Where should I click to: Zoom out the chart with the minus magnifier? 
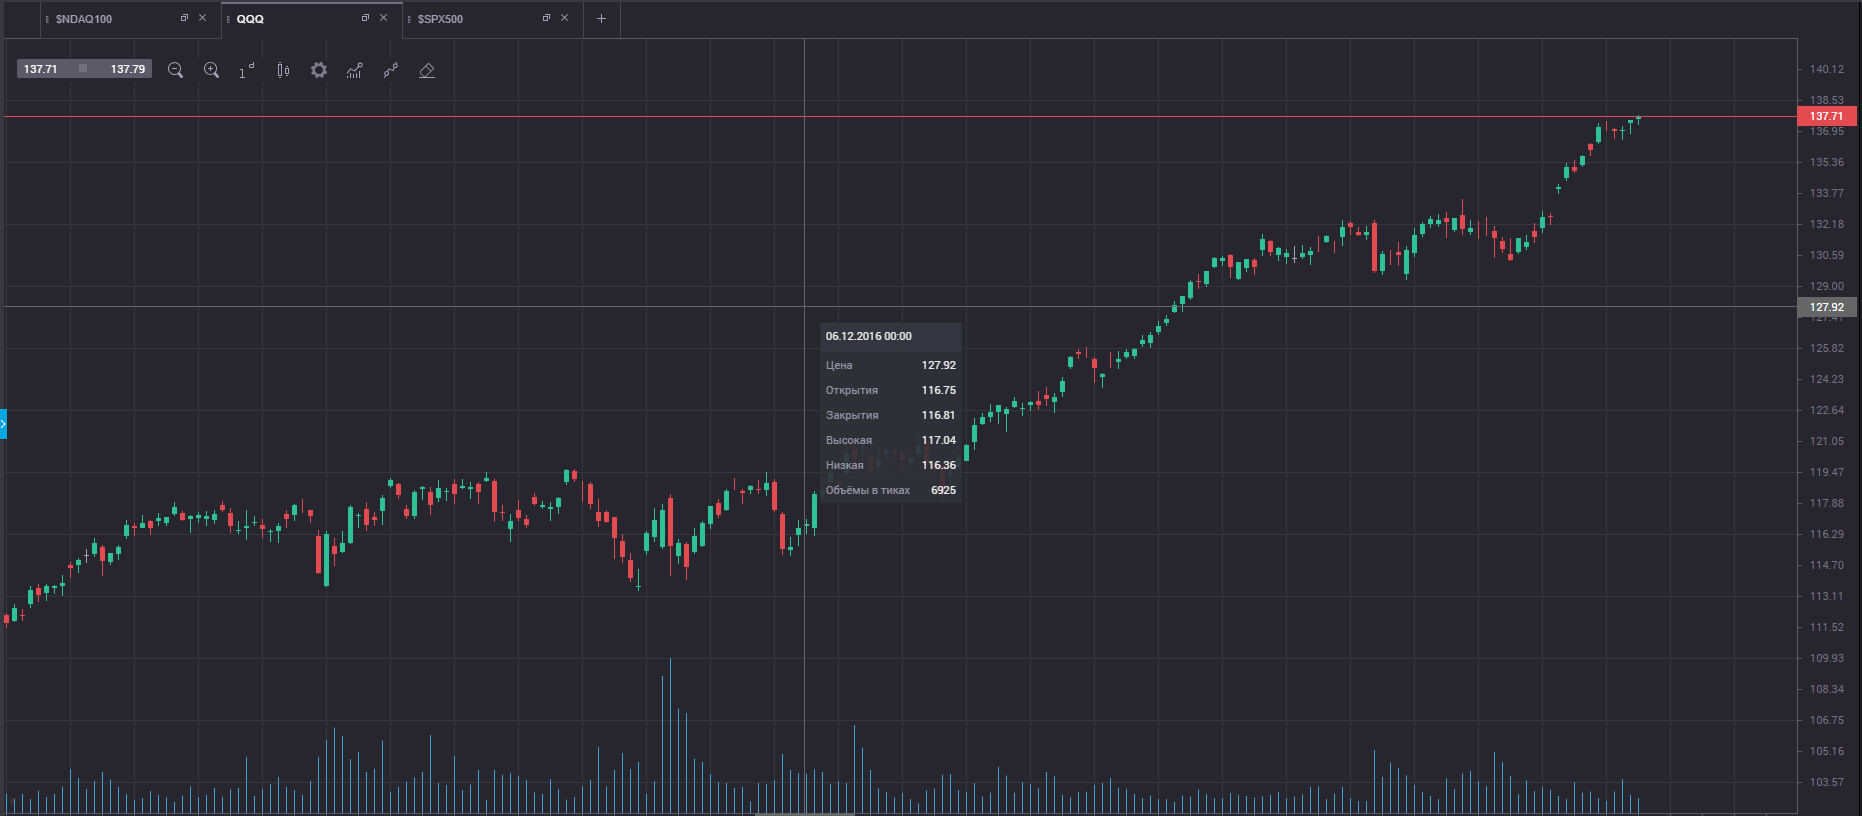pyautogui.click(x=175, y=70)
